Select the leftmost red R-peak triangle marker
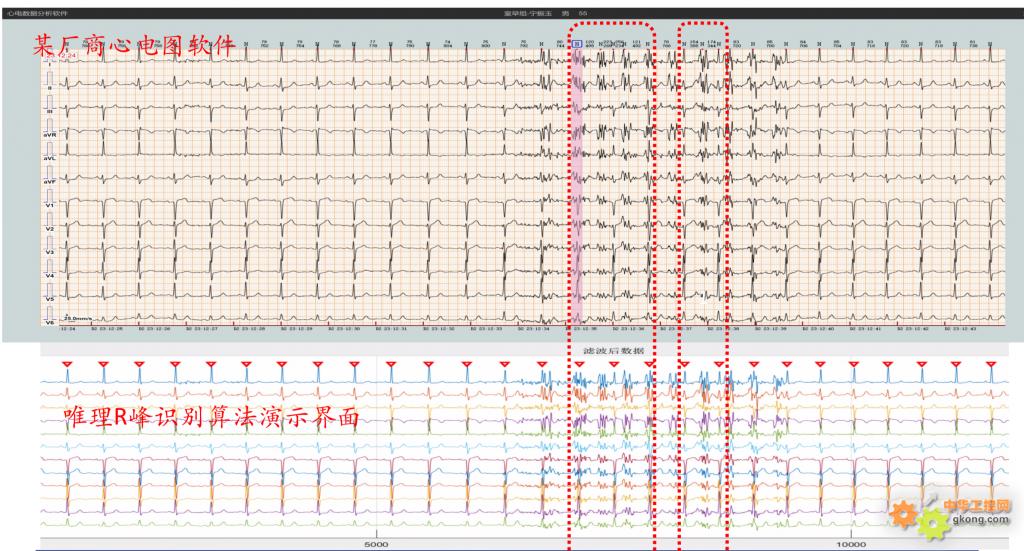The height and width of the screenshot is (551, 1024). (x=67, y=364)
